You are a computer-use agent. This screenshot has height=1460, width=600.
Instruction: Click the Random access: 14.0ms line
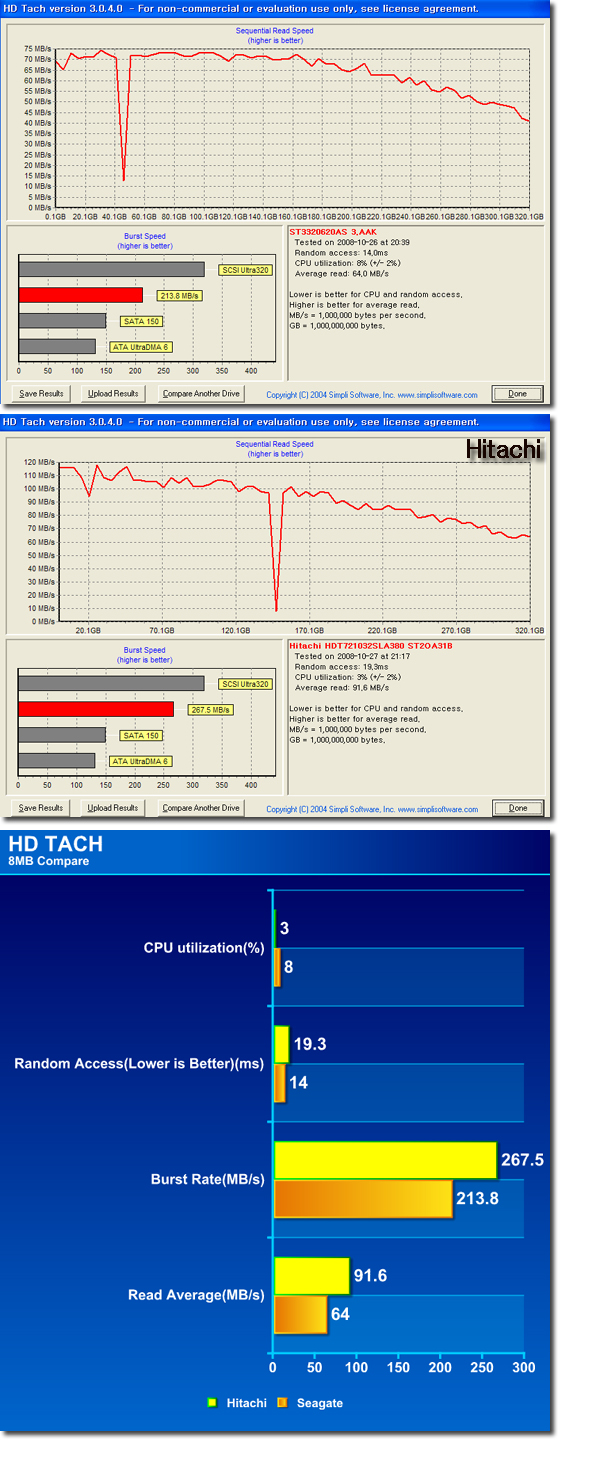point(340,252)
